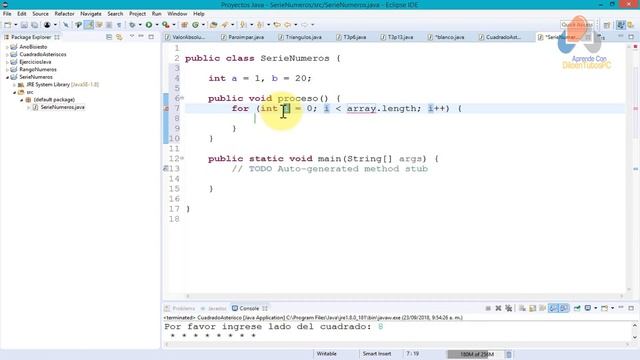
Task: Toggle Mark Occurrences highlighted toolbar button
Action: 89,25
